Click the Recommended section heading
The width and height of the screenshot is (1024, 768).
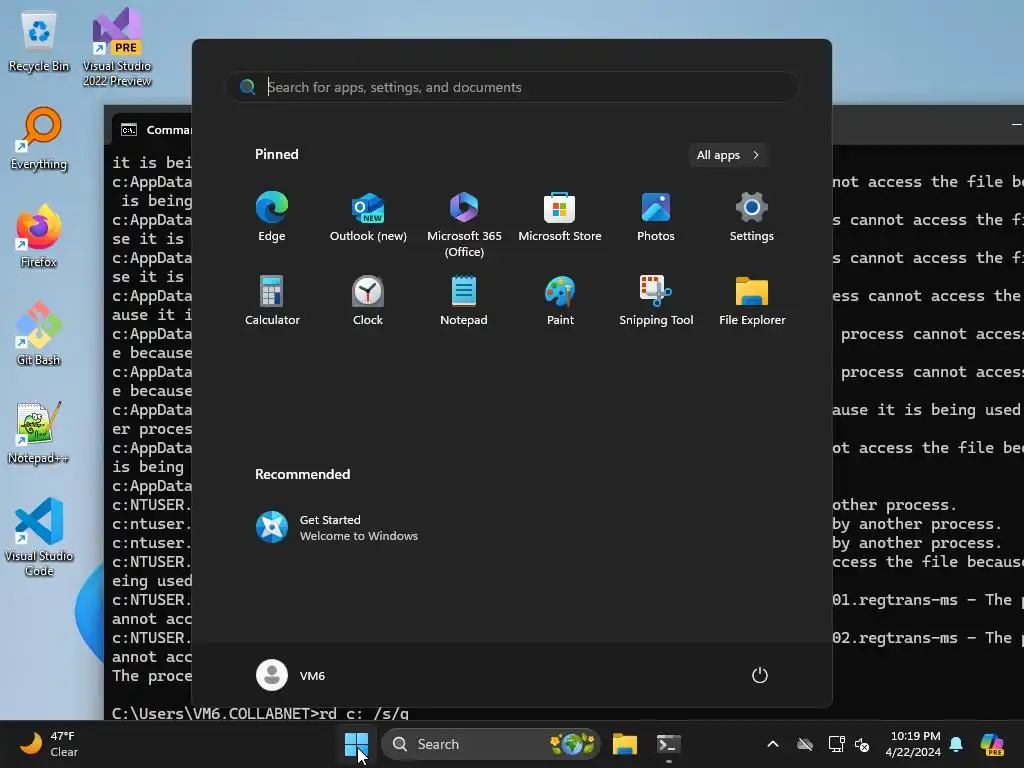(x=302, y=474)
